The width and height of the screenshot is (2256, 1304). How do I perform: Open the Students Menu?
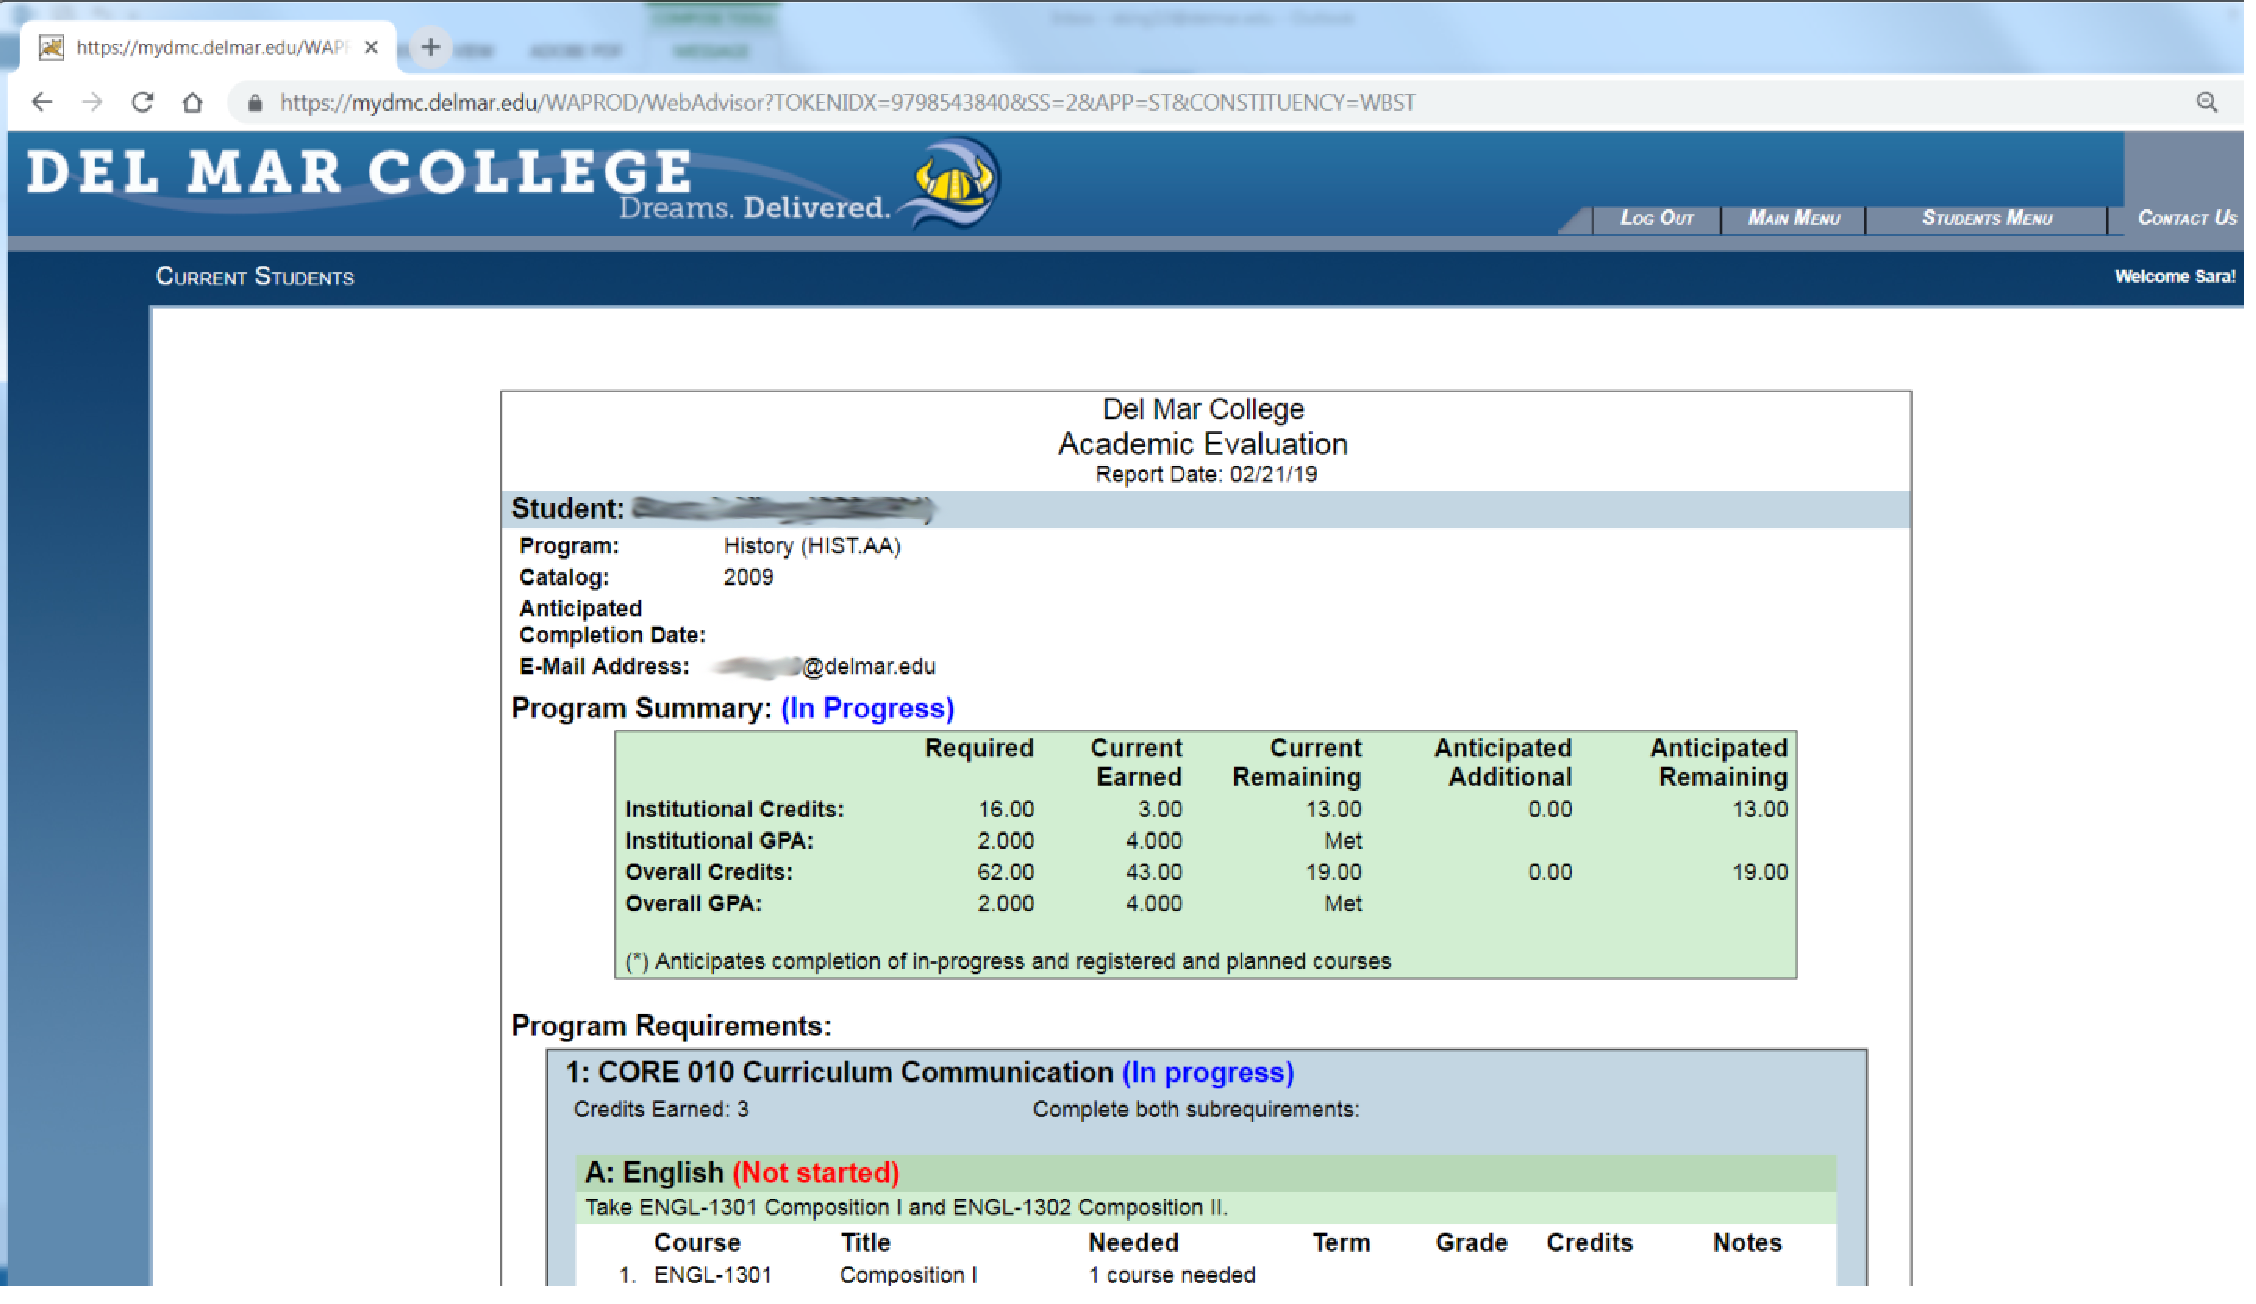pyautogui.click(x=1987, y=218)
